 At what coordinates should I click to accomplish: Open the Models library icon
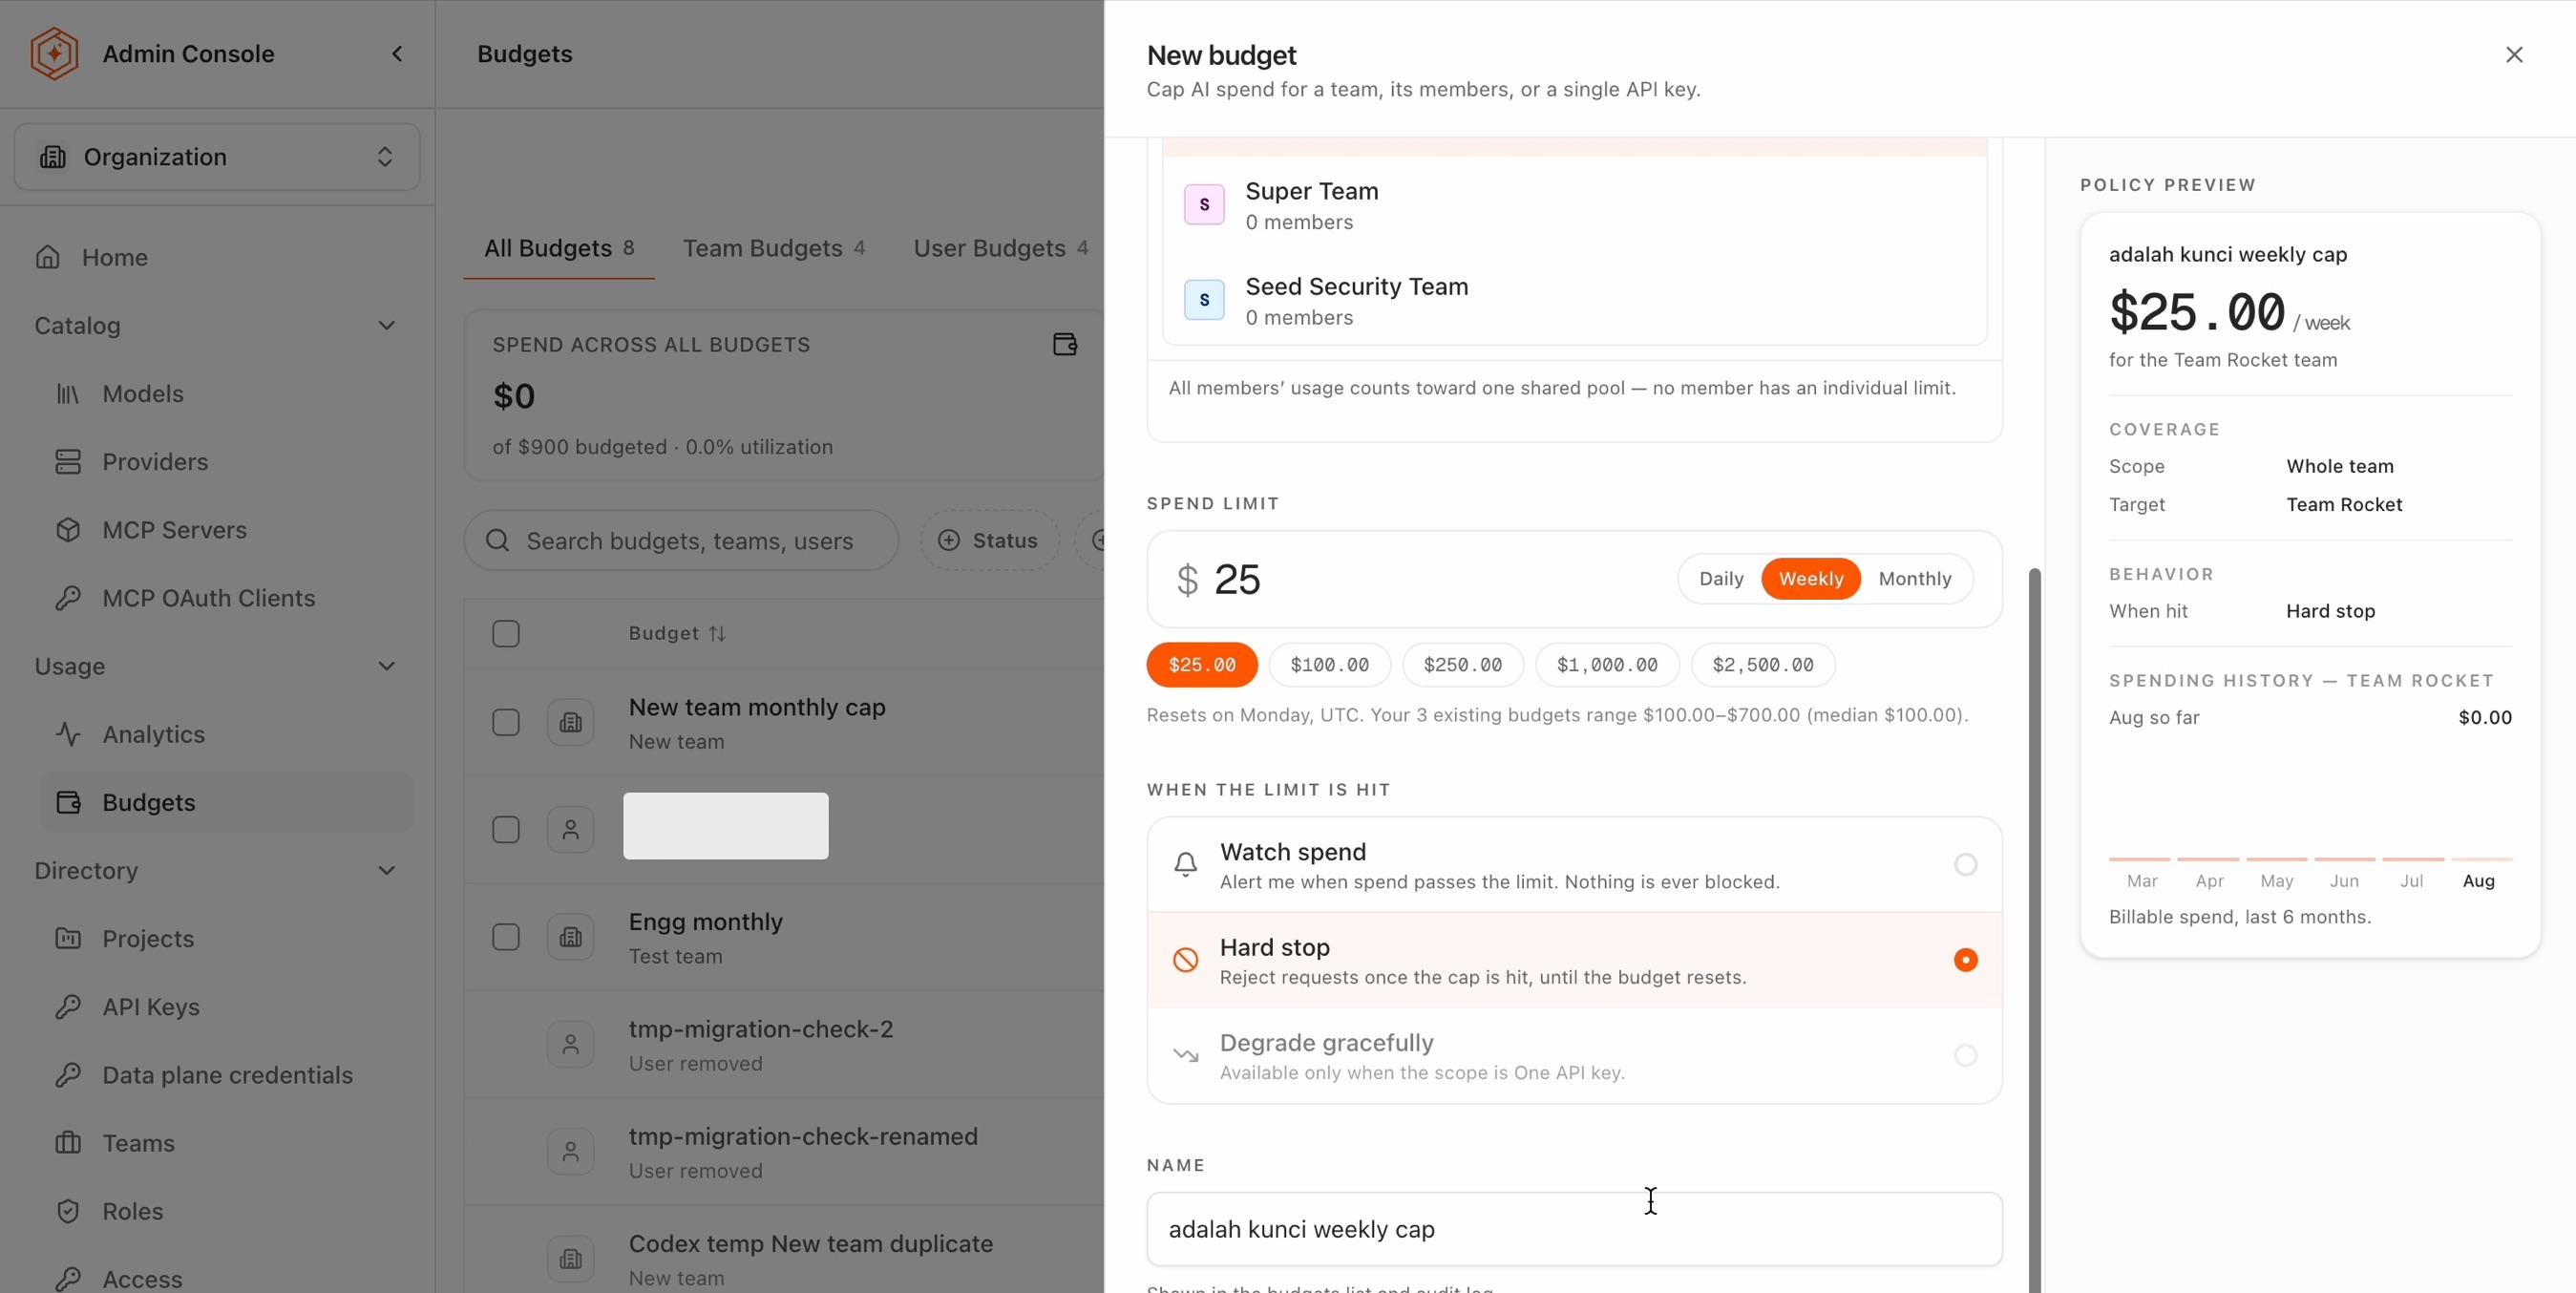pyautogui.click(x=68, y=394)
